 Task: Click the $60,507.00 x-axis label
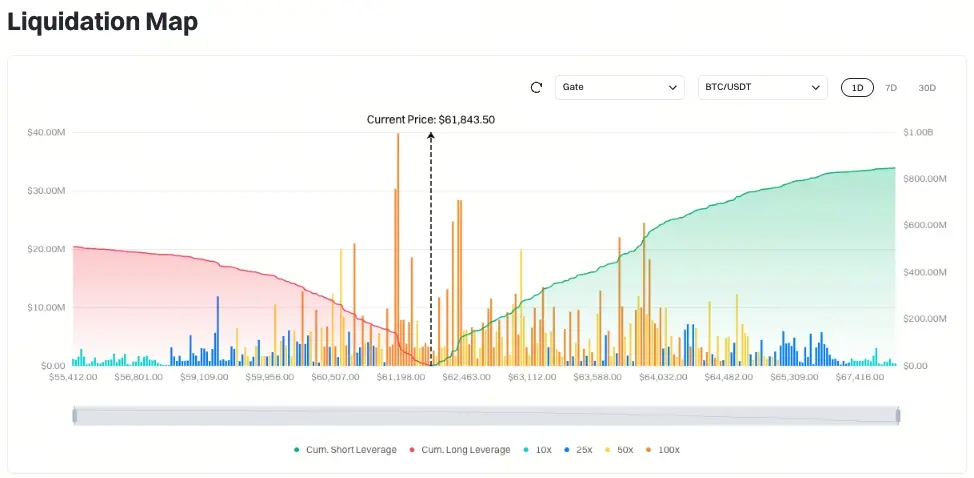[335, 377]
